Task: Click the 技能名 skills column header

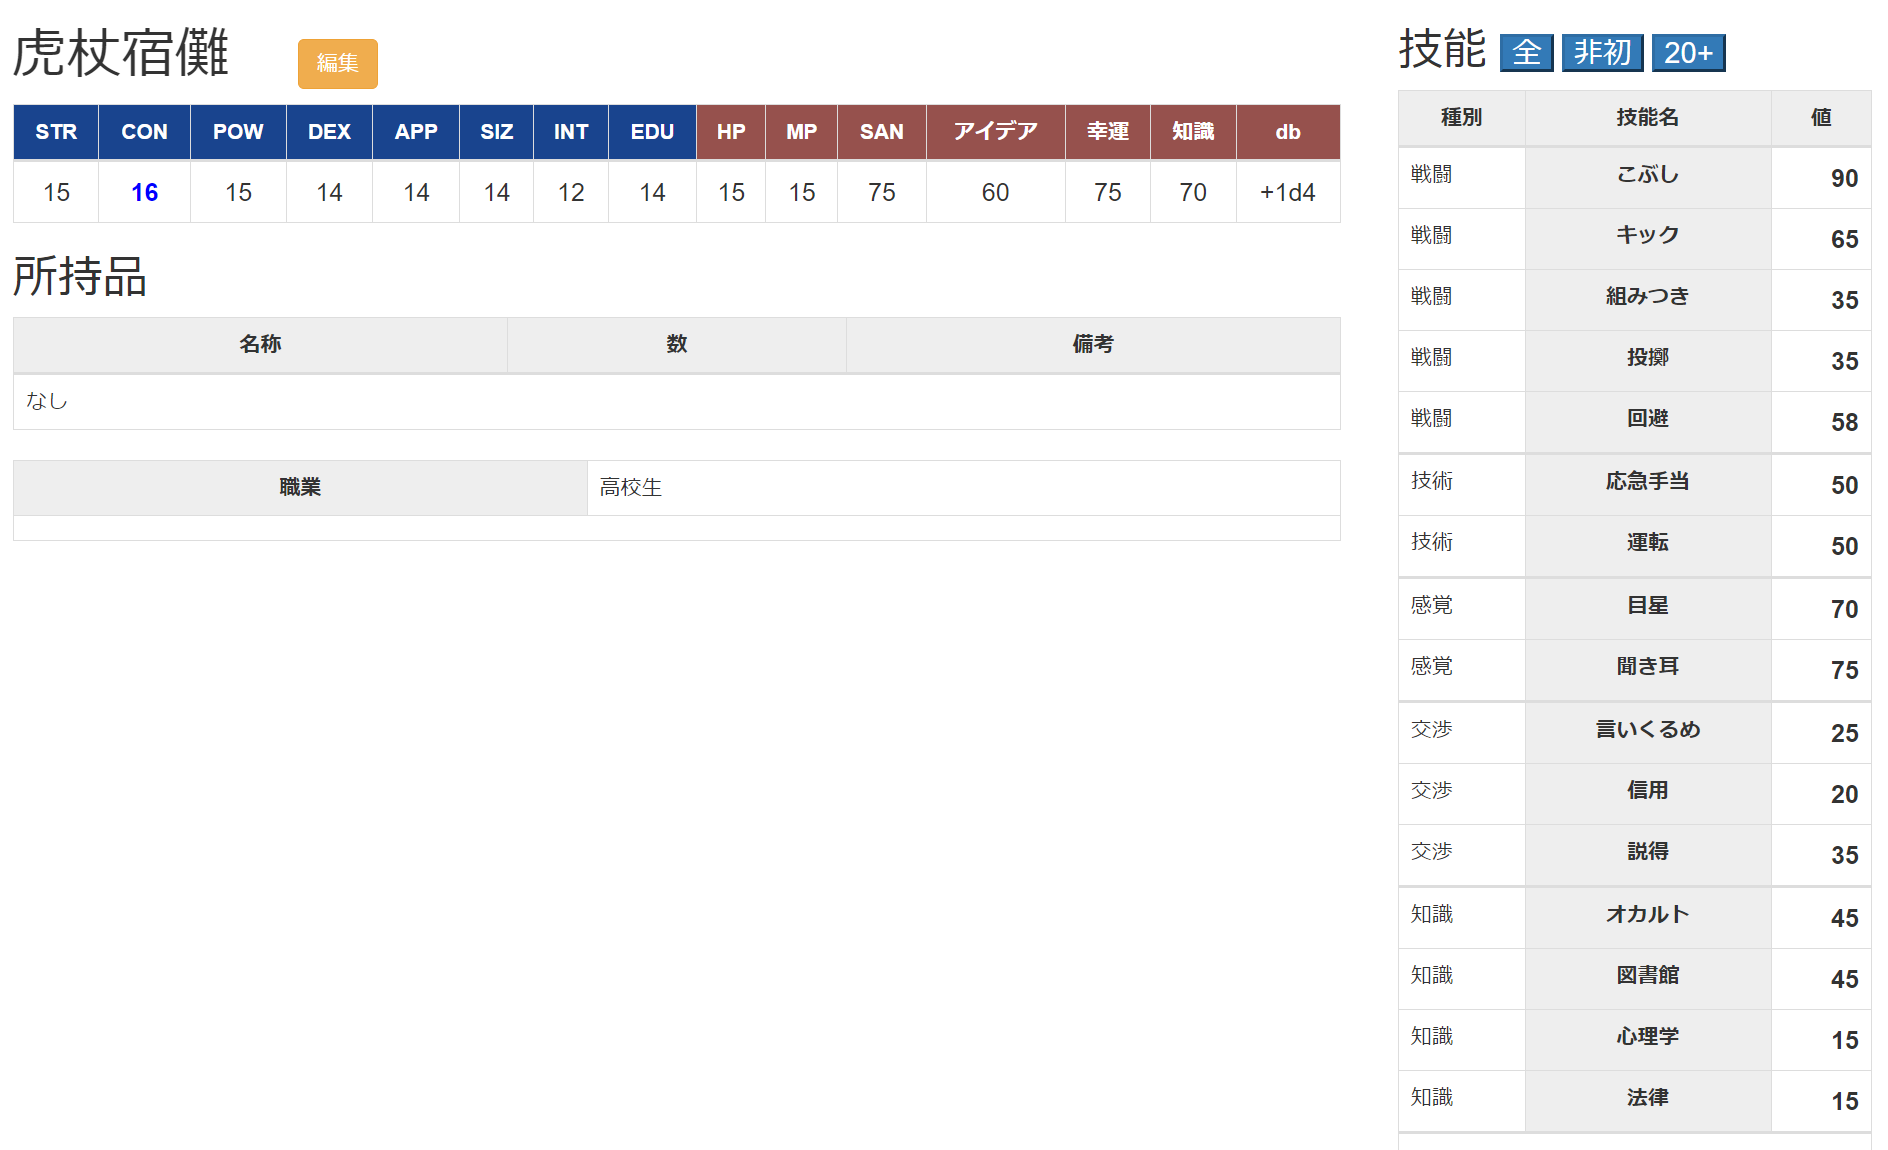Action: [x=1648, y=118]
